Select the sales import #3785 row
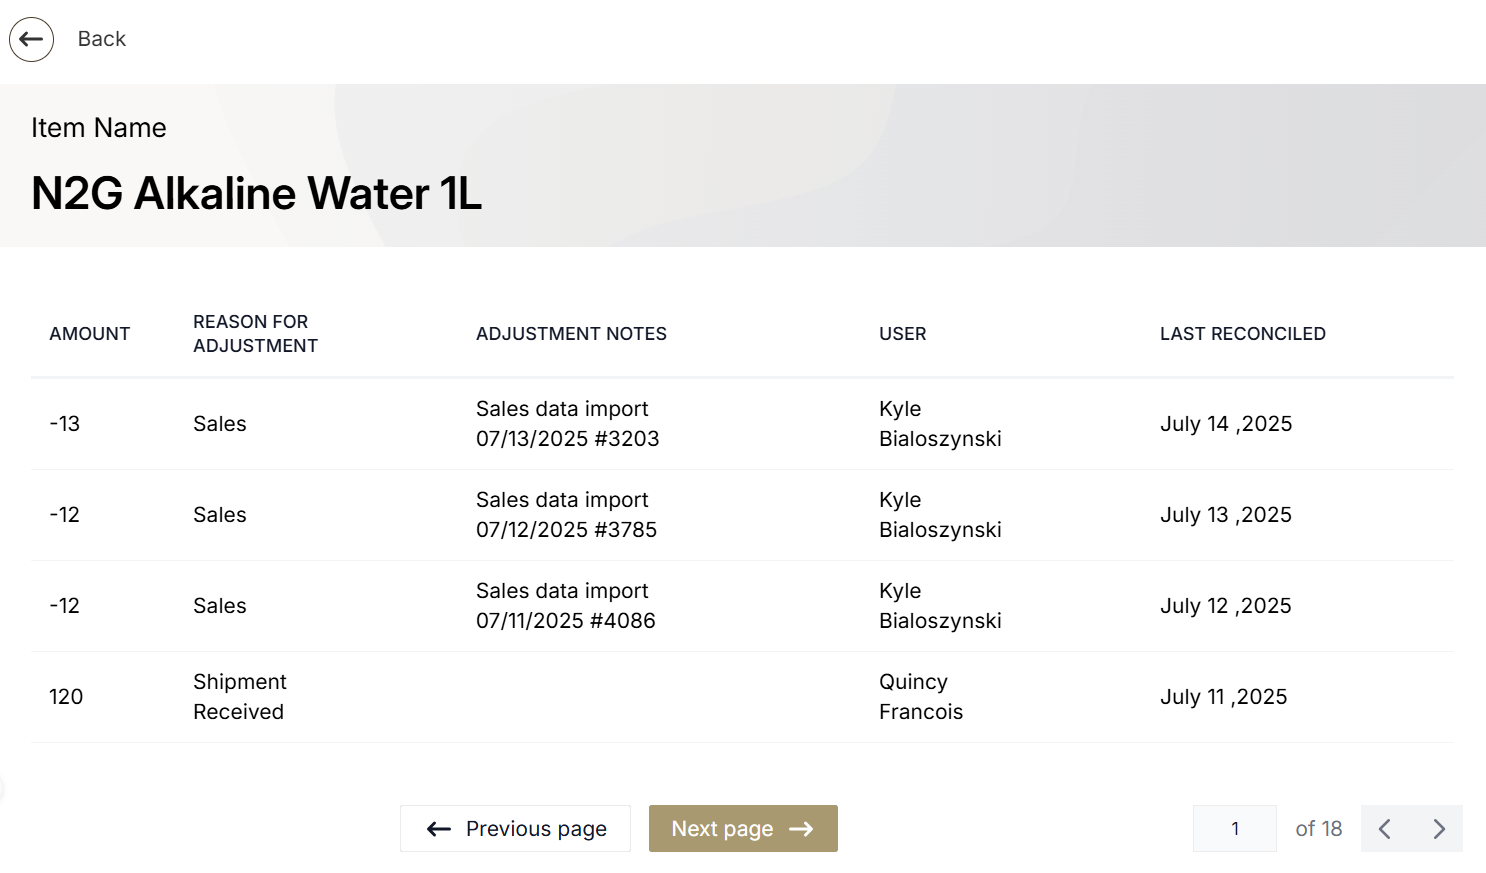This screenshot has height=873, width=1486. tap(566, 515)
